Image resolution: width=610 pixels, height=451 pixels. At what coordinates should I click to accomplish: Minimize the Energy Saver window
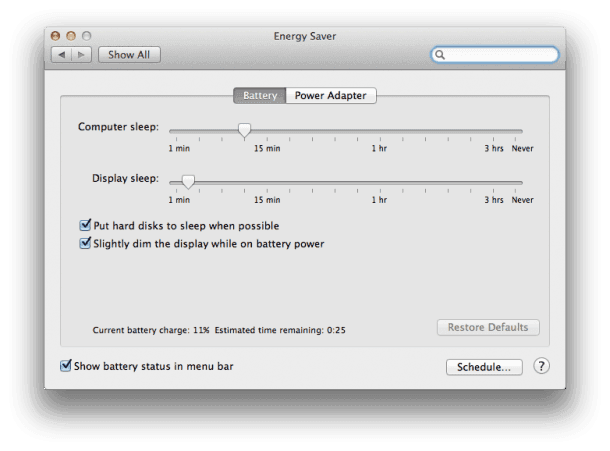[71, 36]
